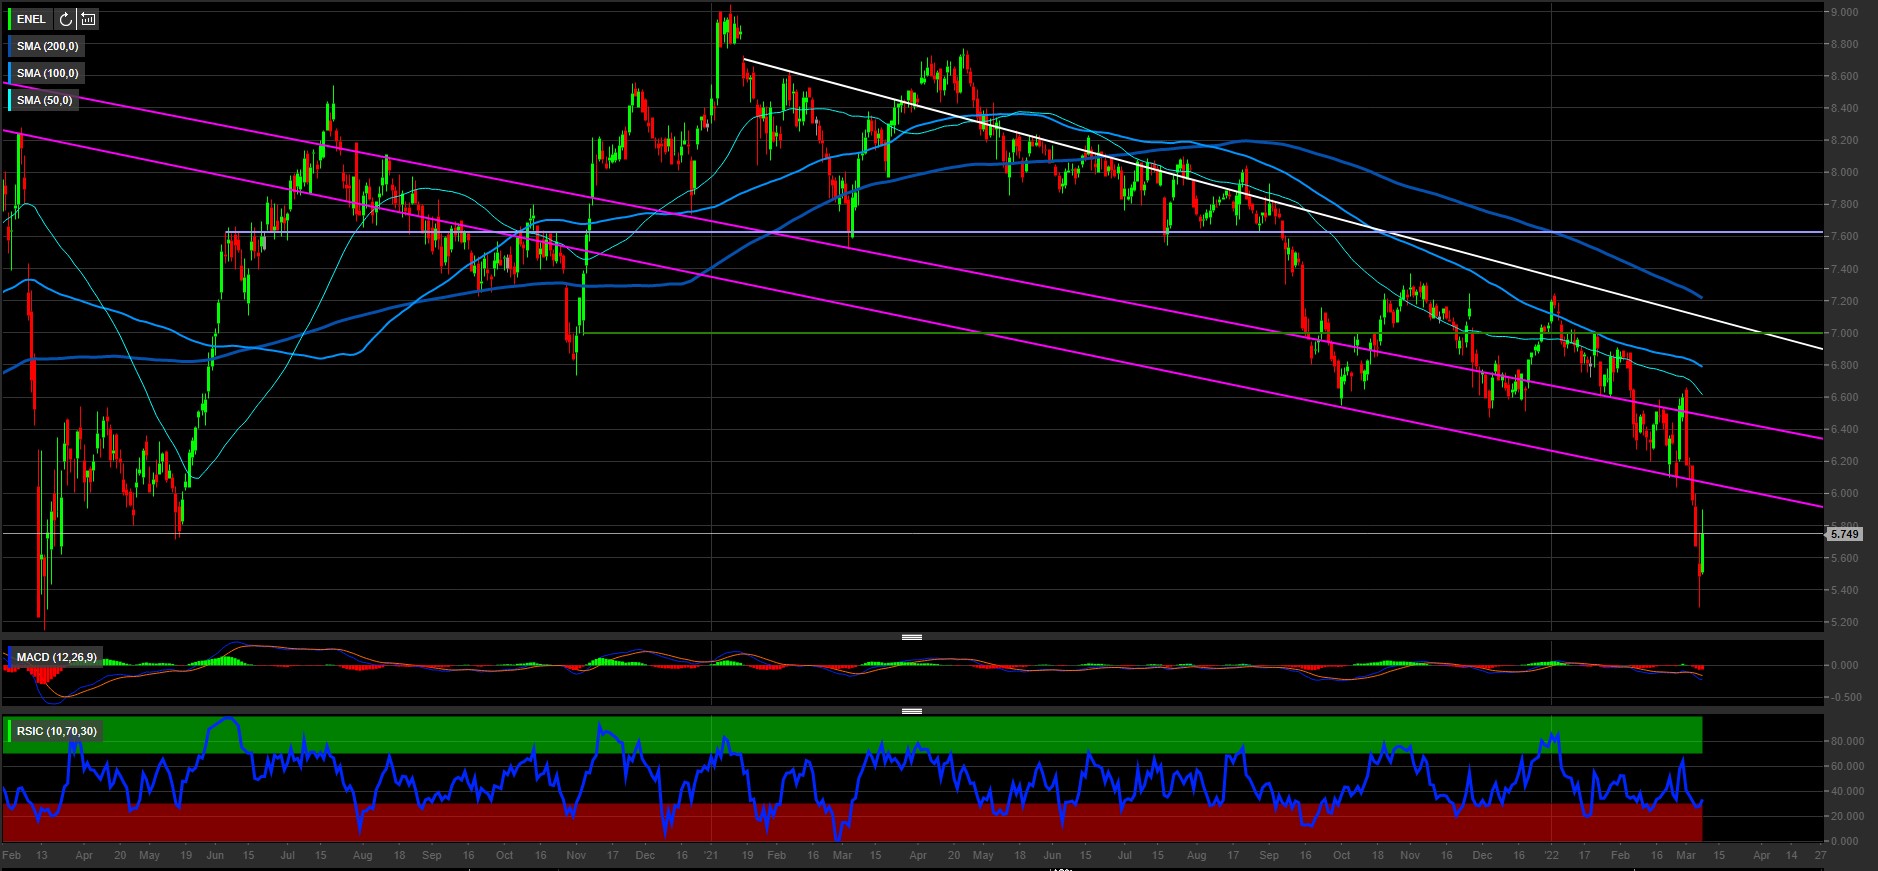
Task: Select the lavender horizontal line at 7.600
Action: (1000, 232)
